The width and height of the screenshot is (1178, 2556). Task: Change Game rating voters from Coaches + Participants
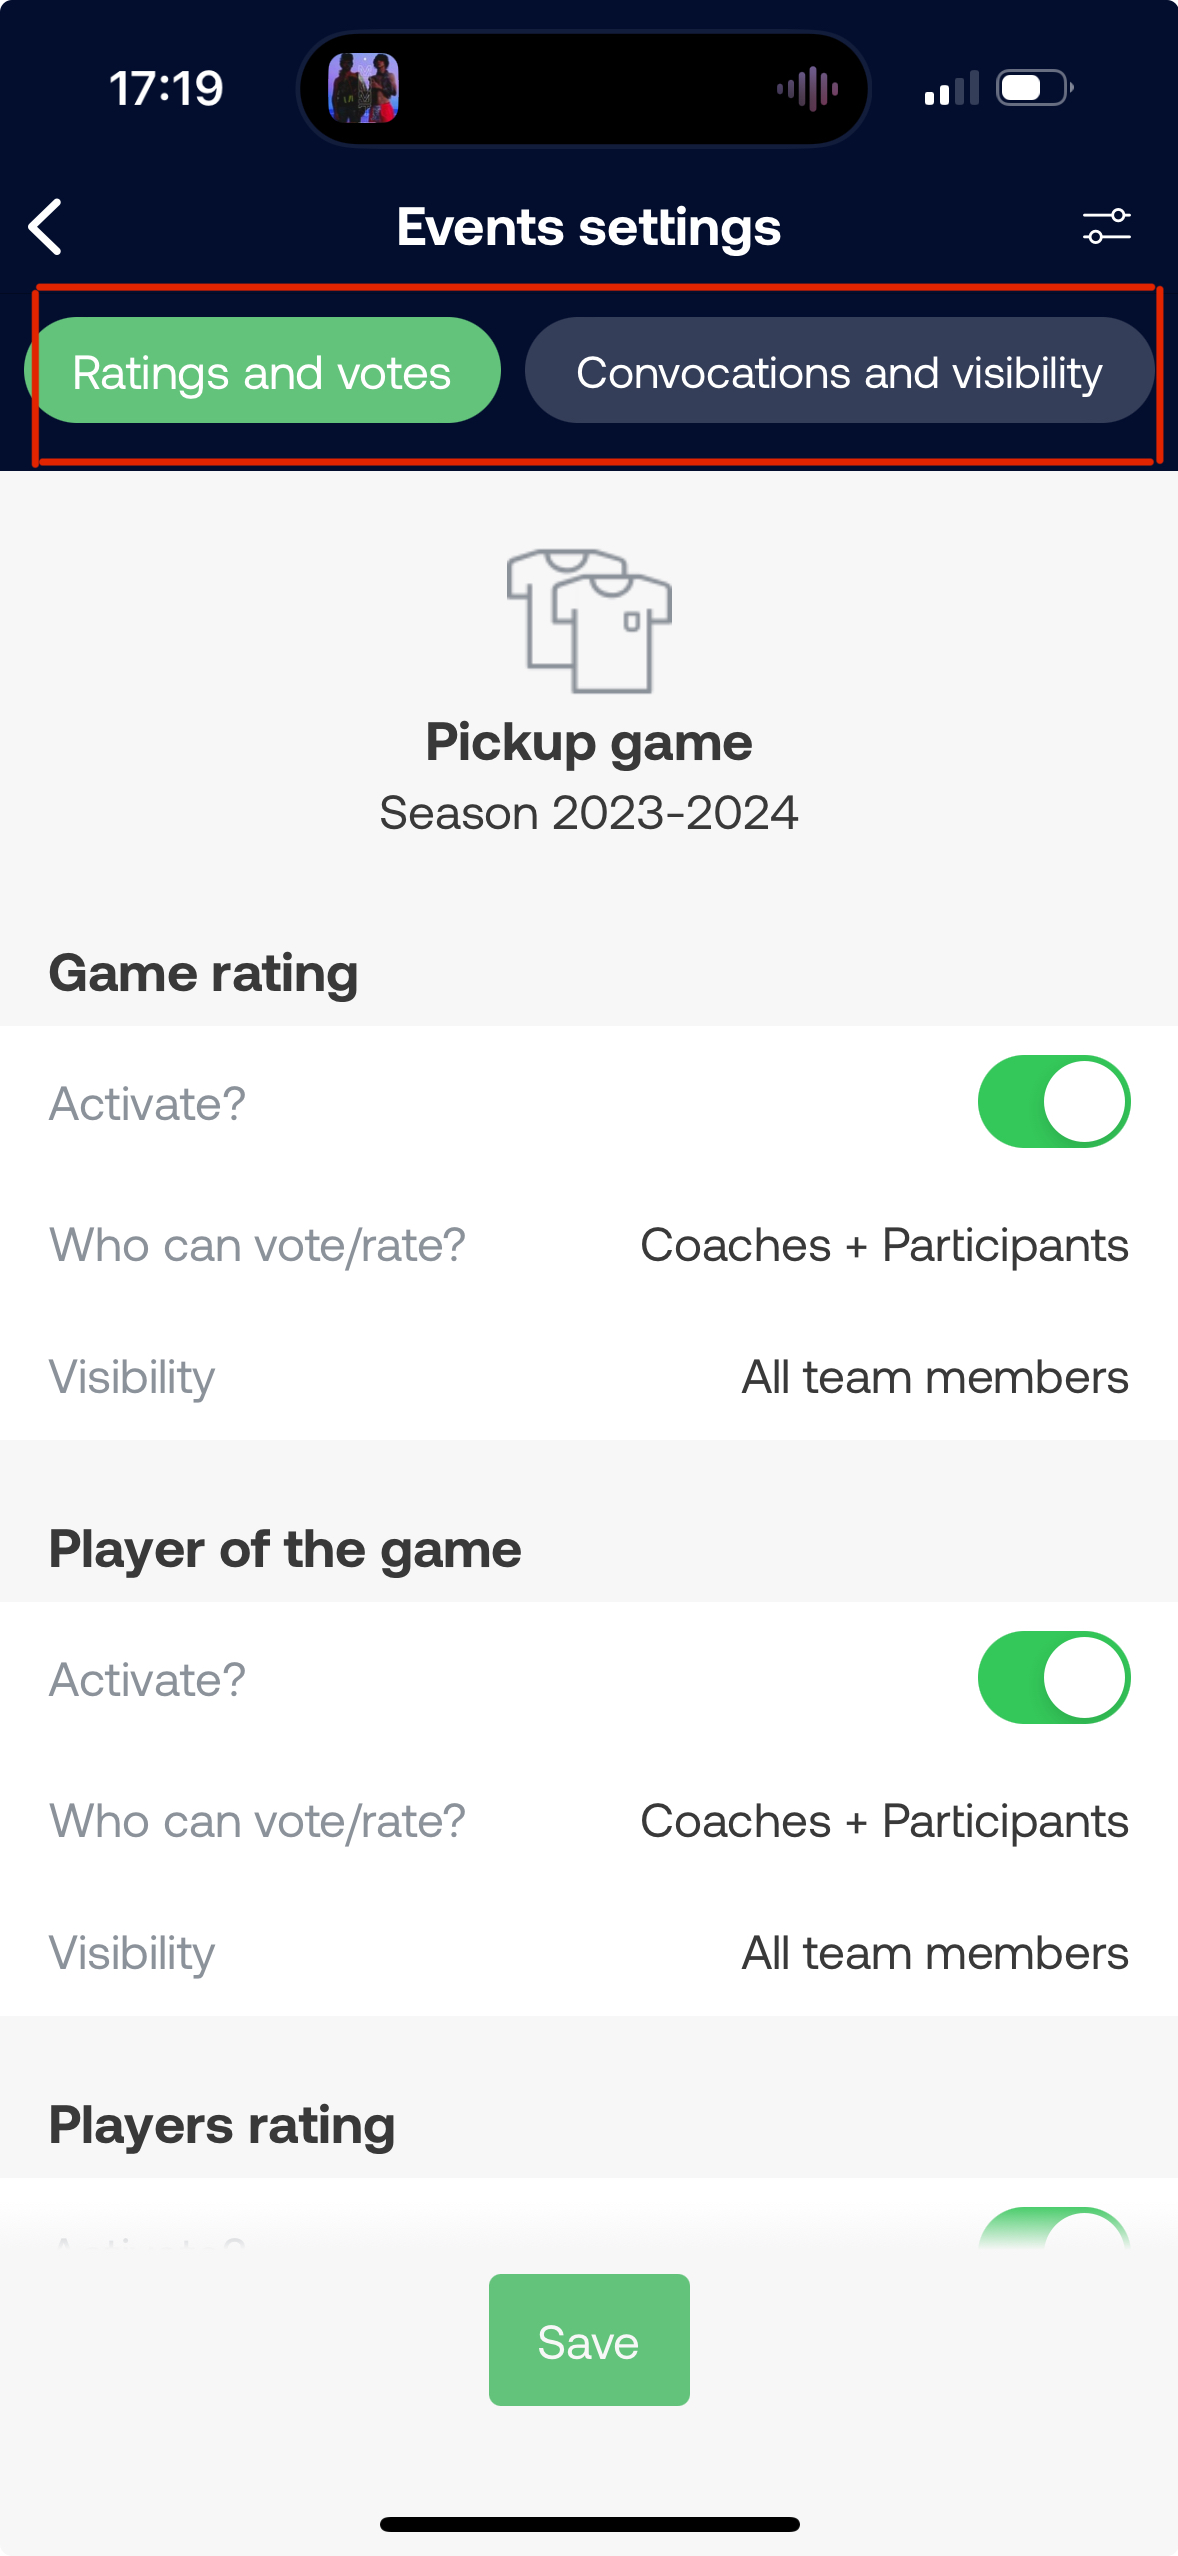[x=884, y=1245]
